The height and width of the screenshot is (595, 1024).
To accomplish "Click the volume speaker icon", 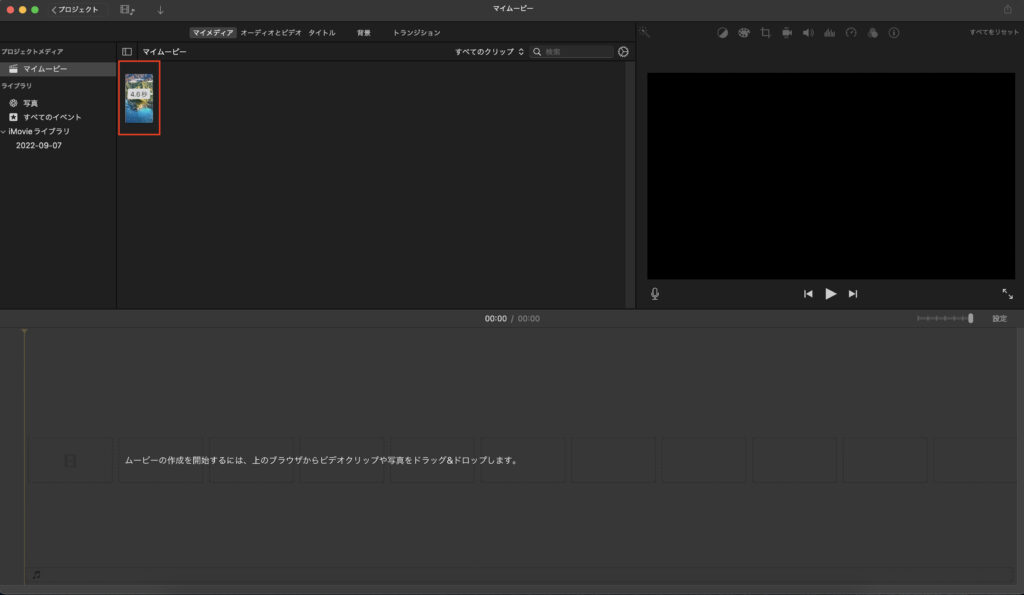I will tap(808, 33).
